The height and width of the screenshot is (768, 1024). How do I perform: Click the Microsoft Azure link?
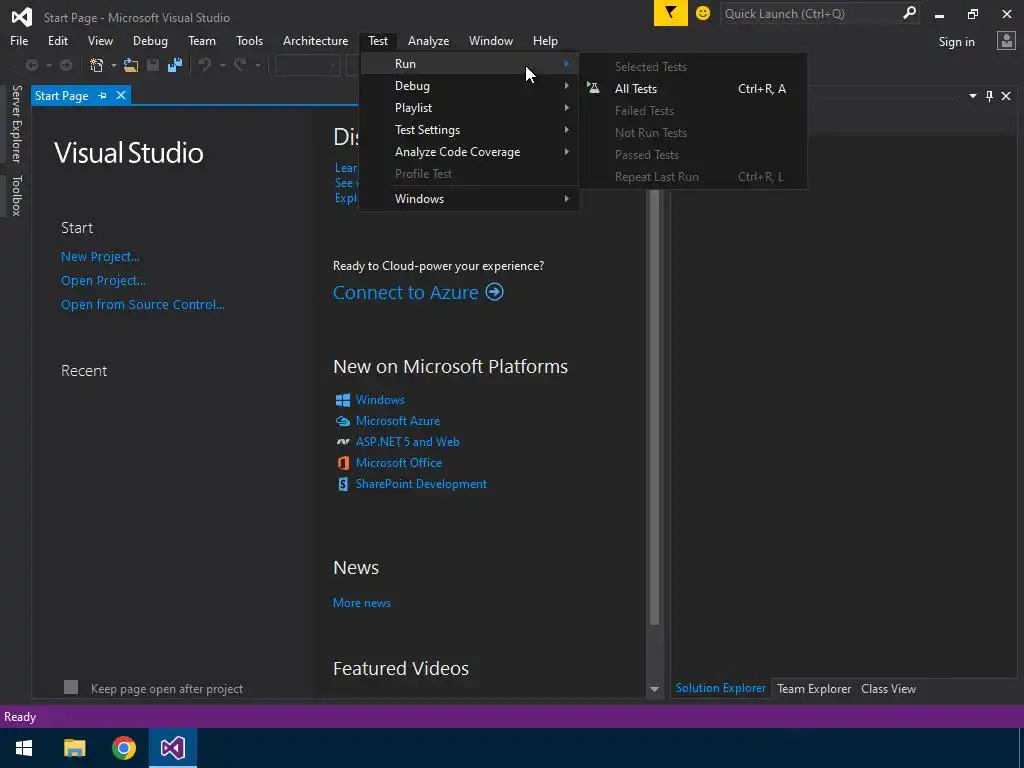398,421
